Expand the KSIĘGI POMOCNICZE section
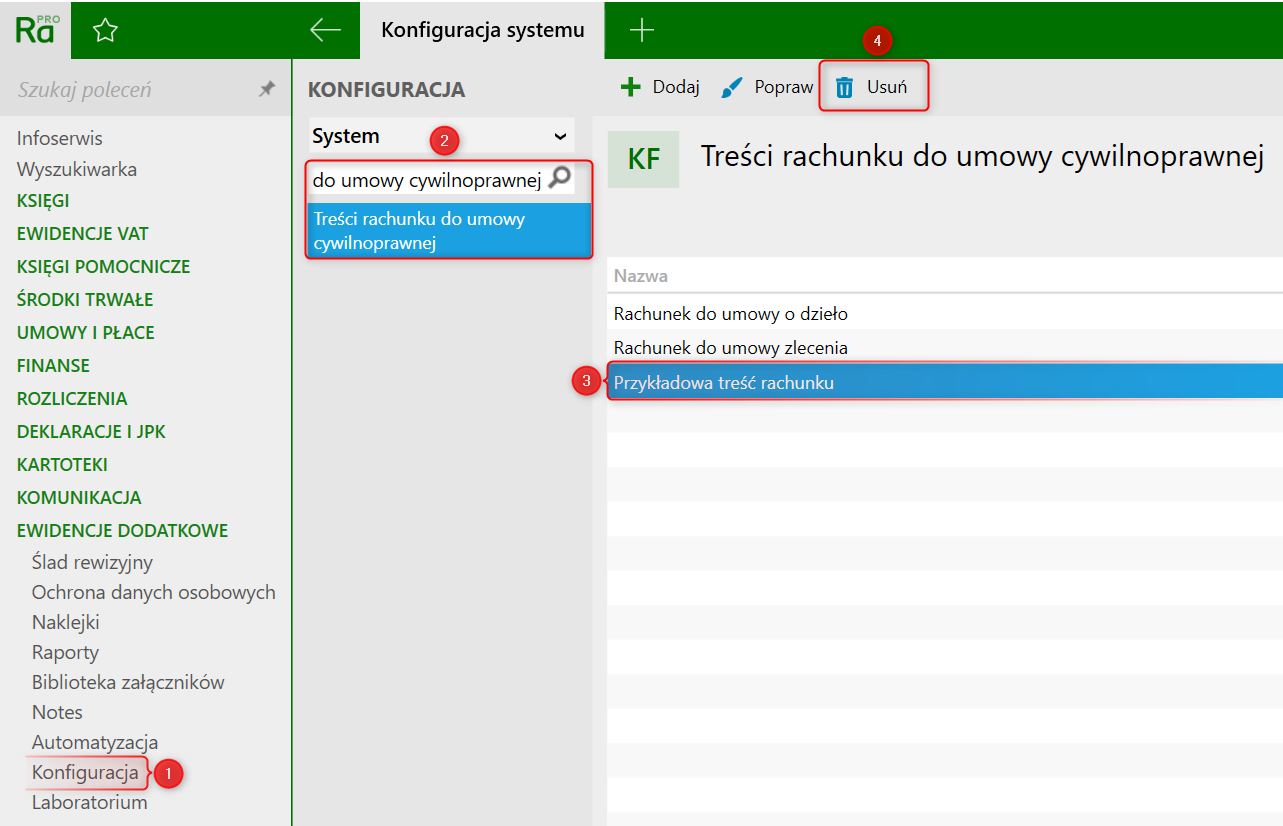This screenshot has width=1283, height=826. 104,267
